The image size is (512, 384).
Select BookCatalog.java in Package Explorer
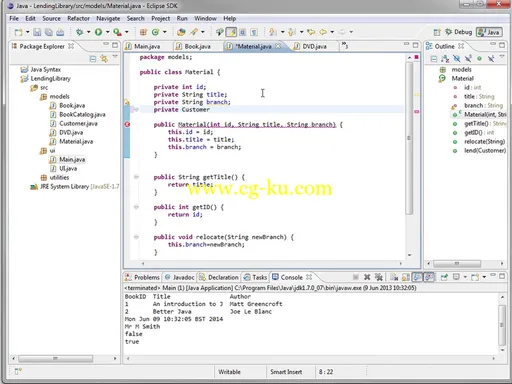(x=78, y=115)
